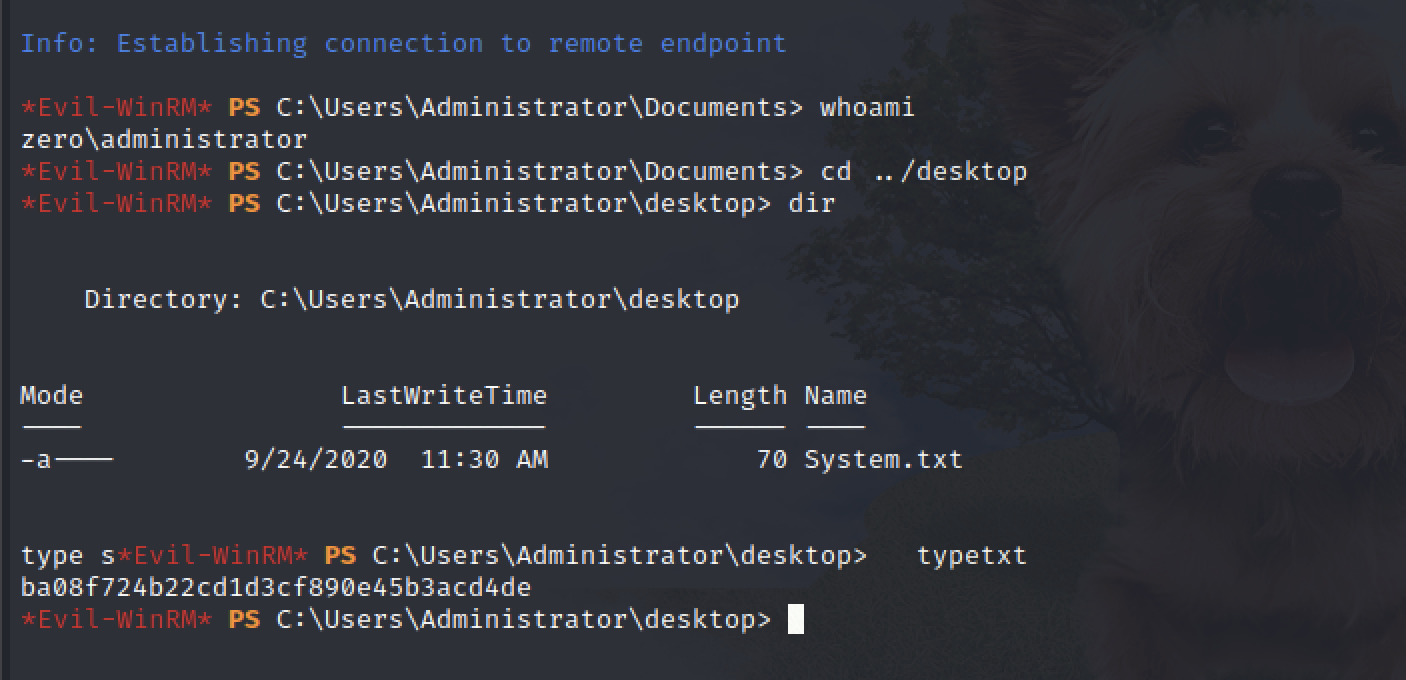This screenshot has width=1406, height=680.
Task: Click the blinking cursor block at the last prompt
Action: [796, 620]
